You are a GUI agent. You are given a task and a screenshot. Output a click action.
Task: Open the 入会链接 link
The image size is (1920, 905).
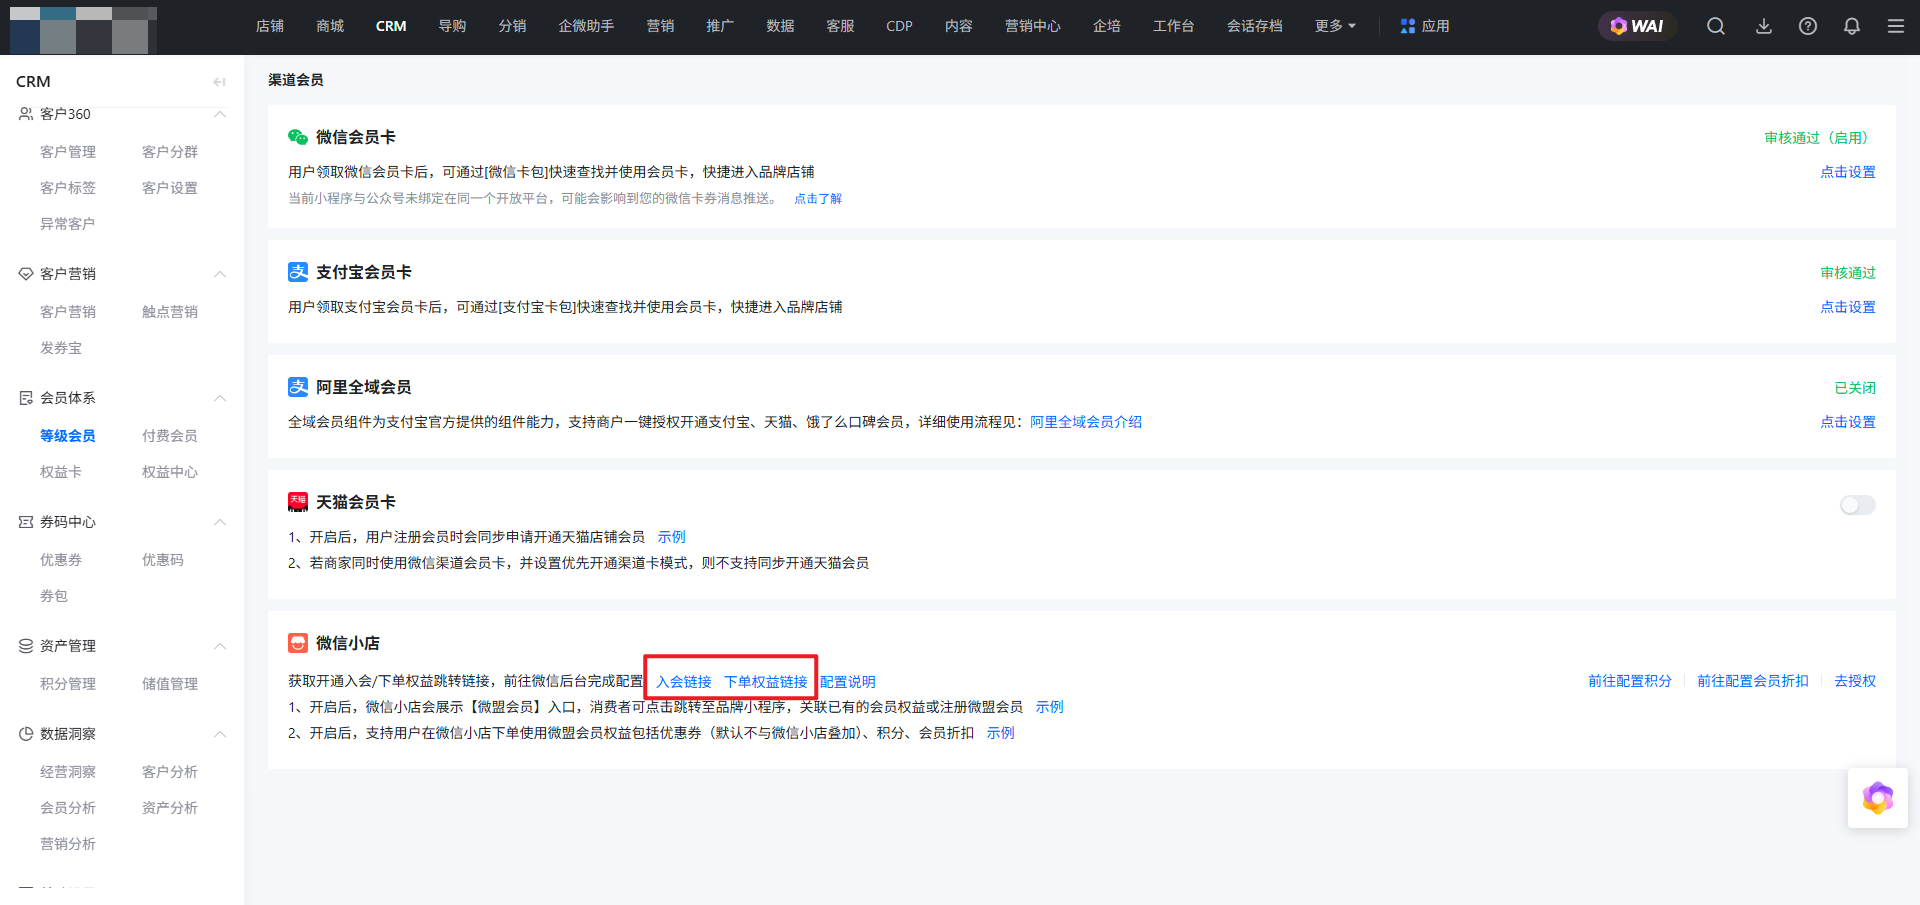click(x=684, y=682)
